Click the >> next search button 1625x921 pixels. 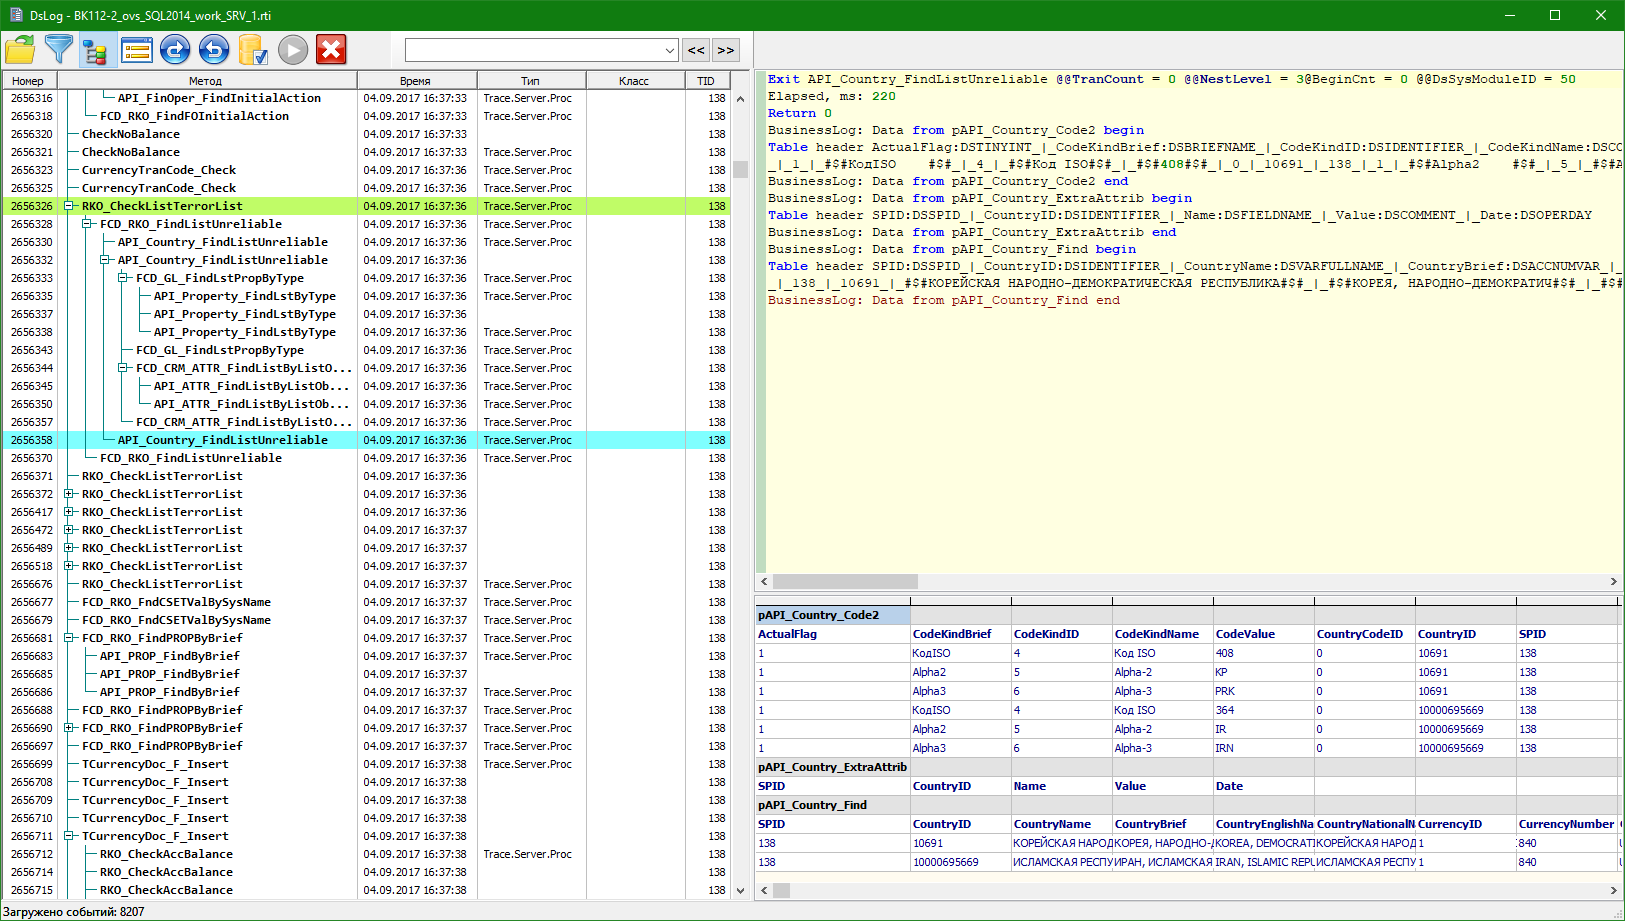726,50
